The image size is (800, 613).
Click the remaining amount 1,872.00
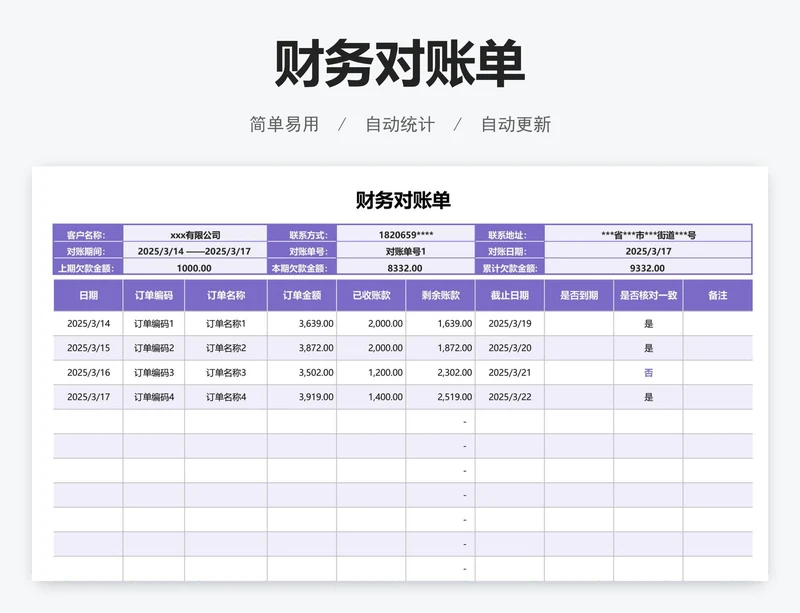pos(440,348)
